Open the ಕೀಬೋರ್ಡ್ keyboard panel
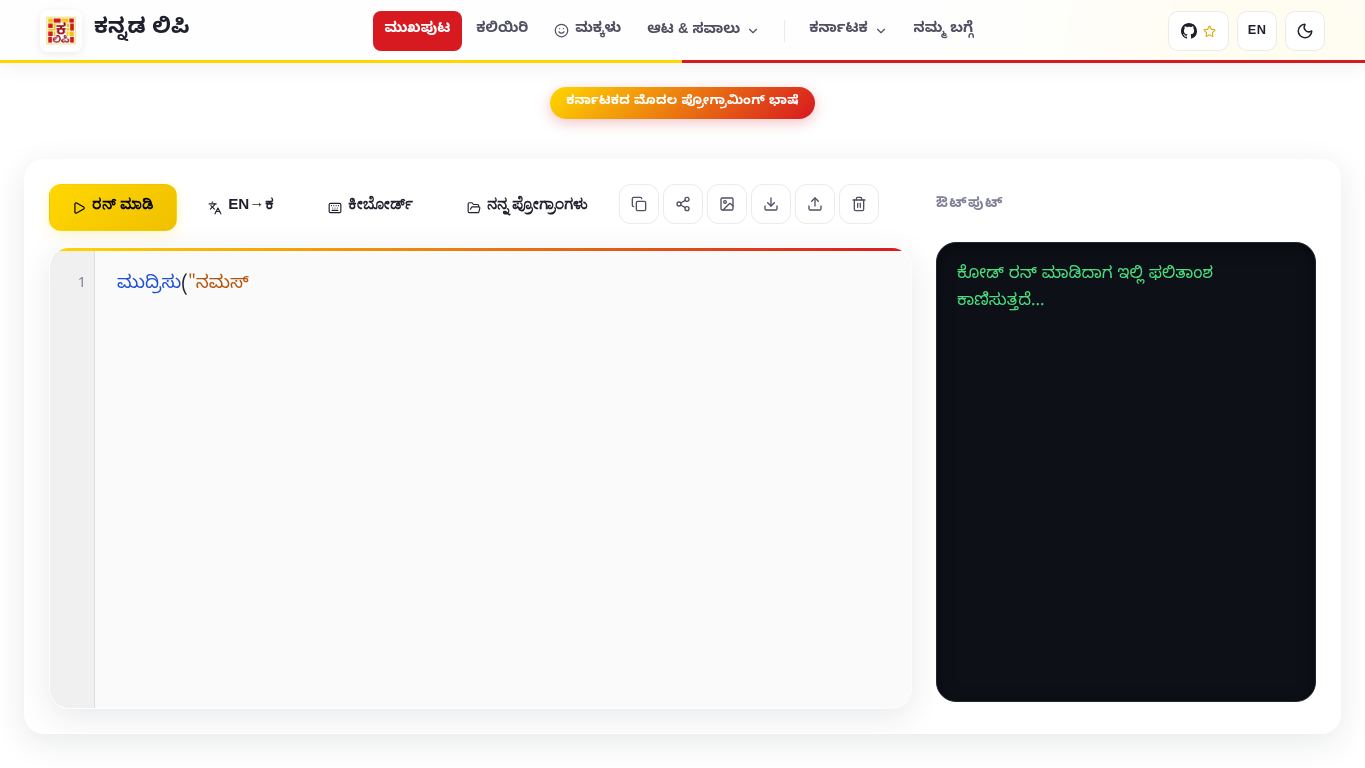Viewport: 1365px width, 768px height. tap(370, 206)
